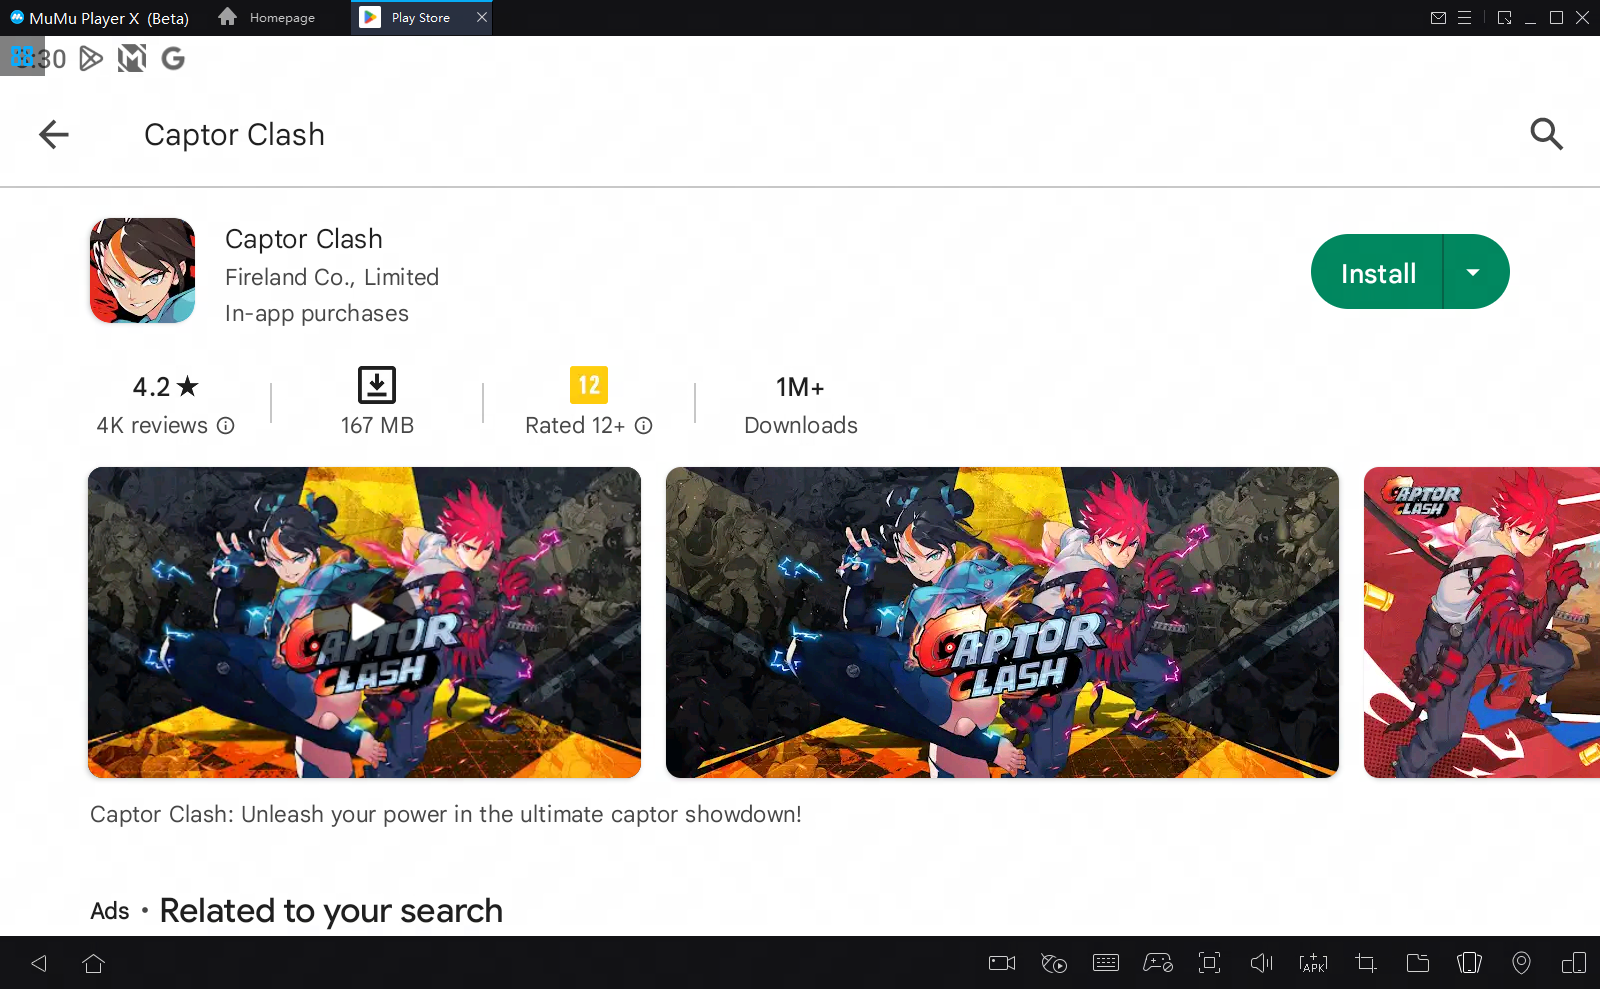Take a screenshot with the crop icon
This screenshot has height=989, width=1600.
[x=1365, y=963]
